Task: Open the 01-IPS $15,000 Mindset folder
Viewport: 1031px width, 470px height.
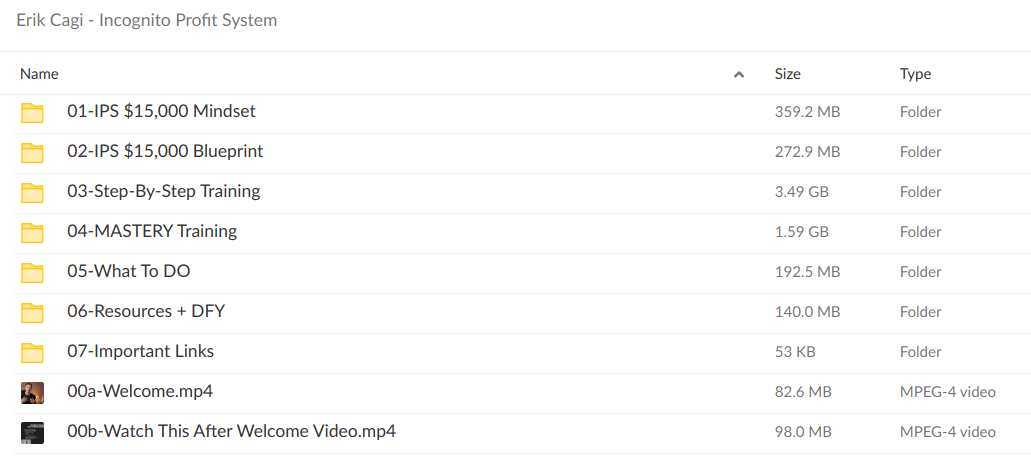Action: pos(161,111)
